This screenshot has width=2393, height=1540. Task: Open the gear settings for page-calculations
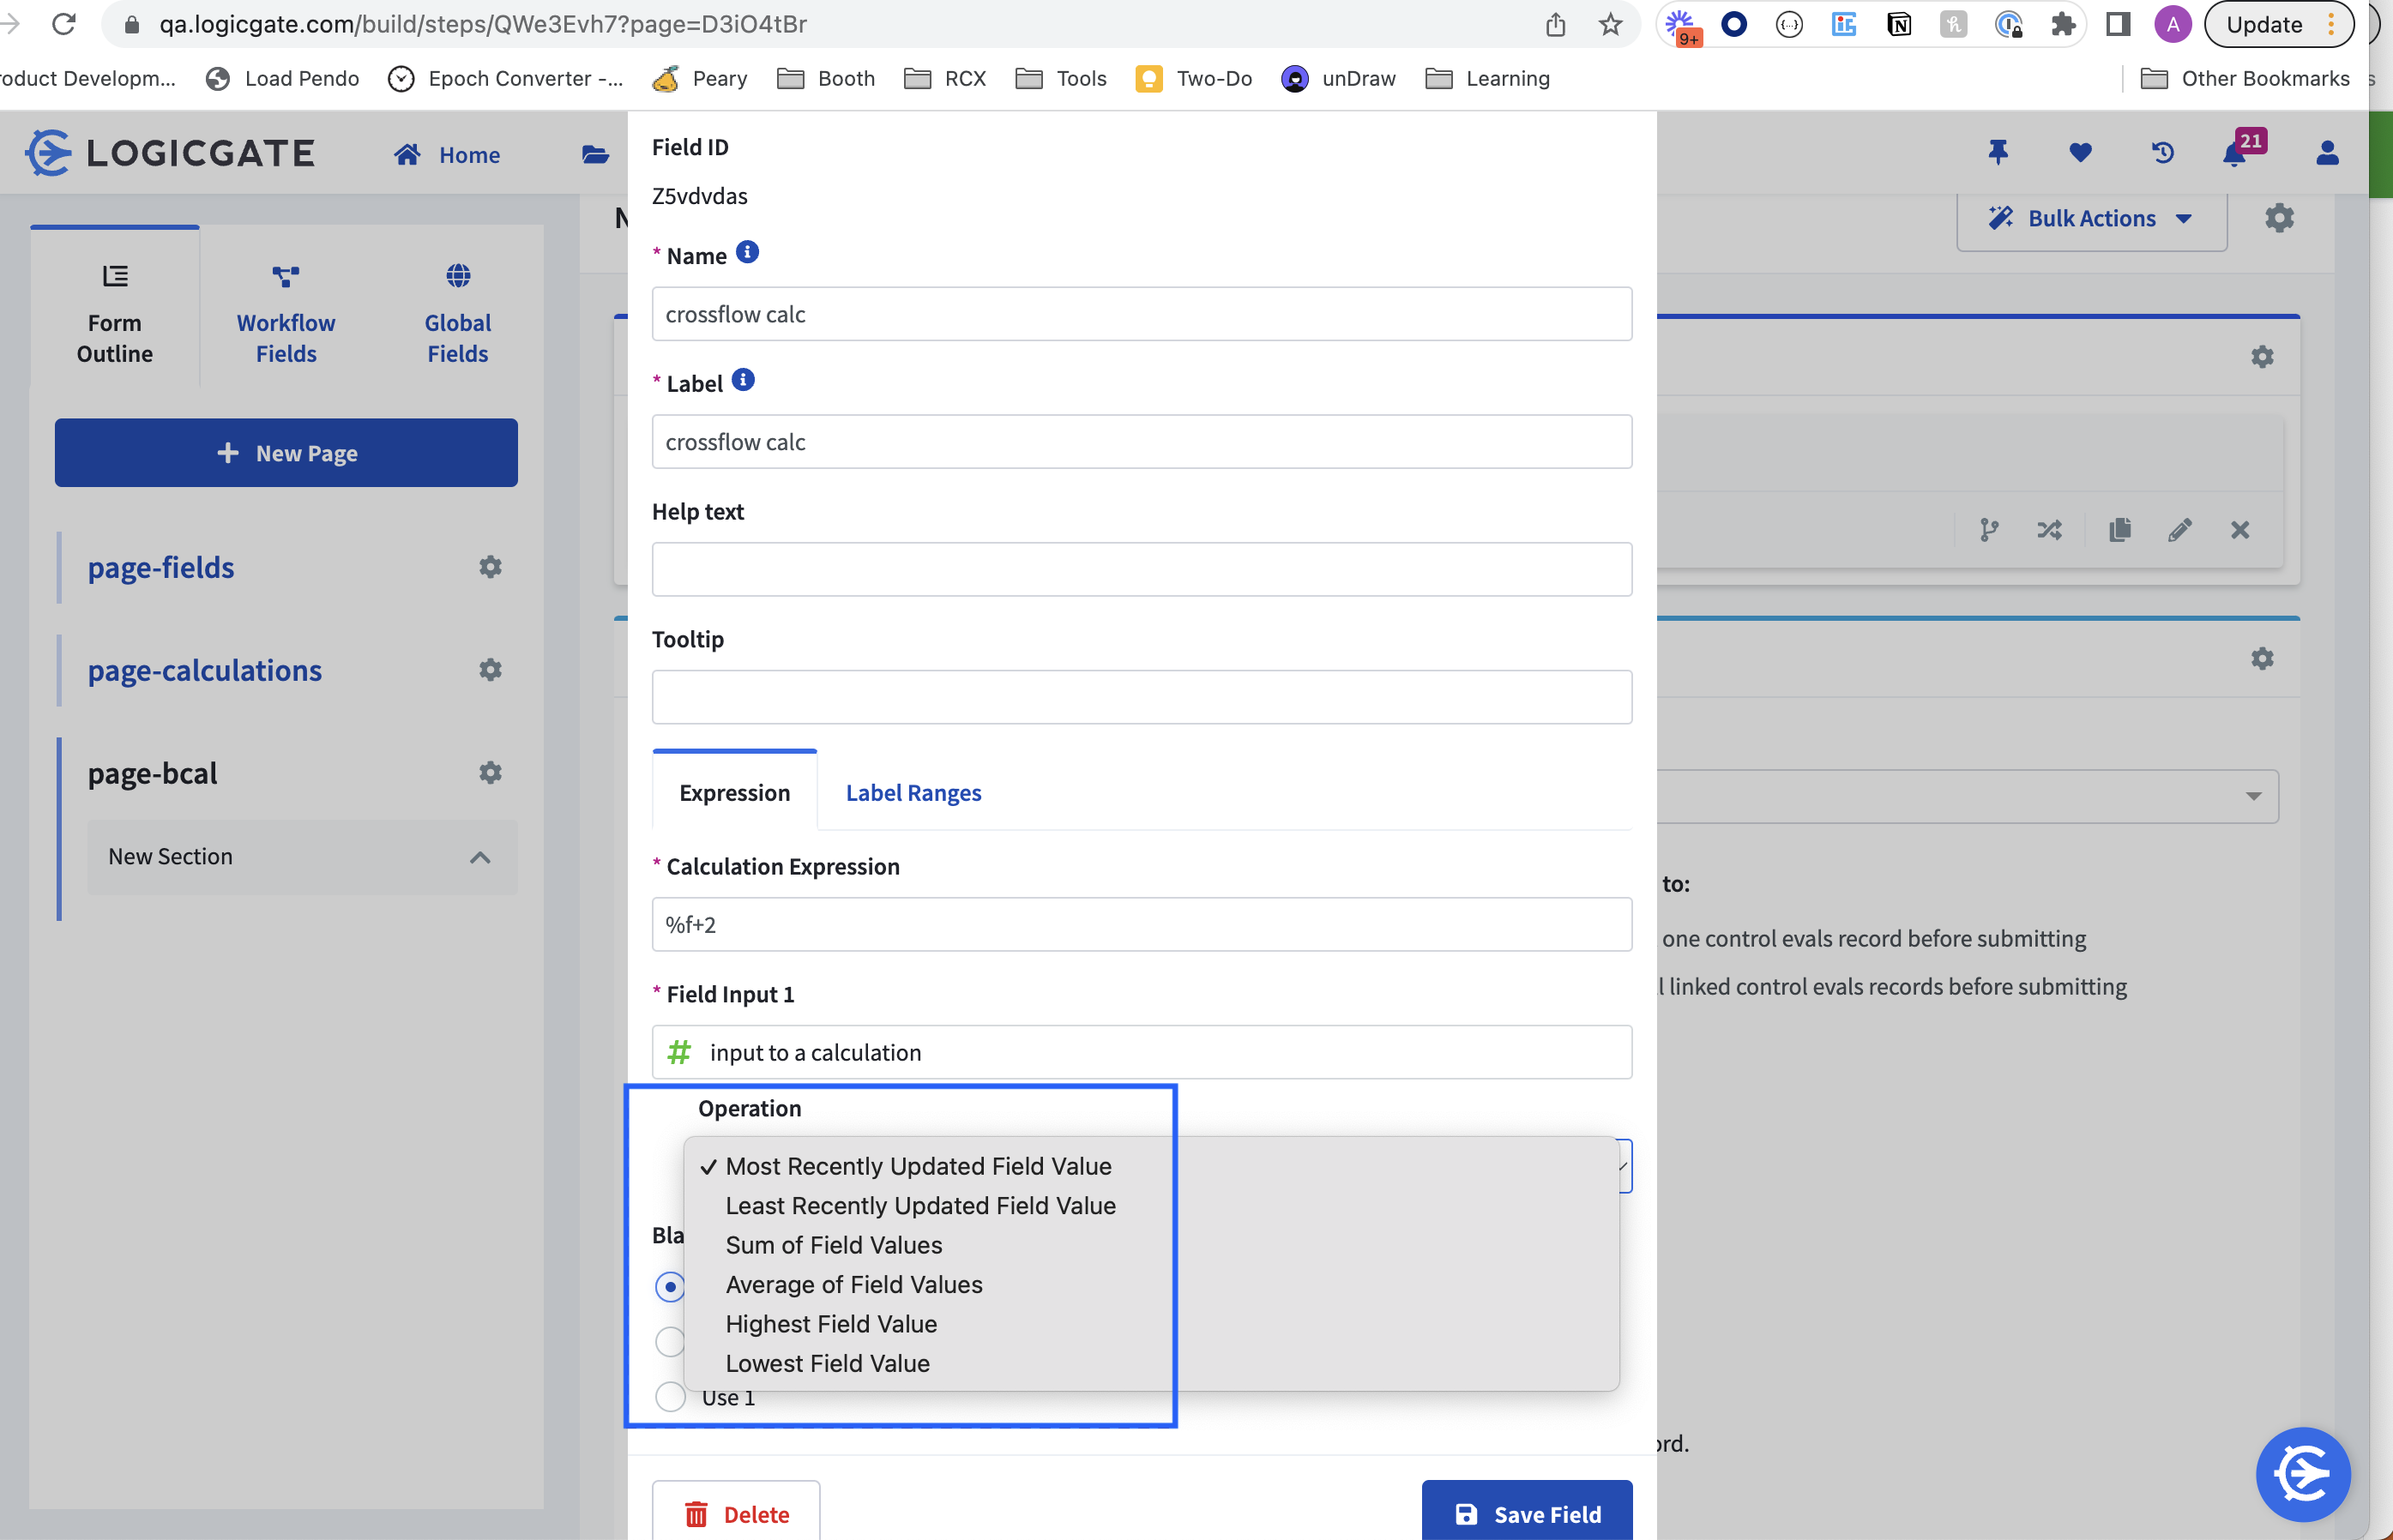(489, 670)
